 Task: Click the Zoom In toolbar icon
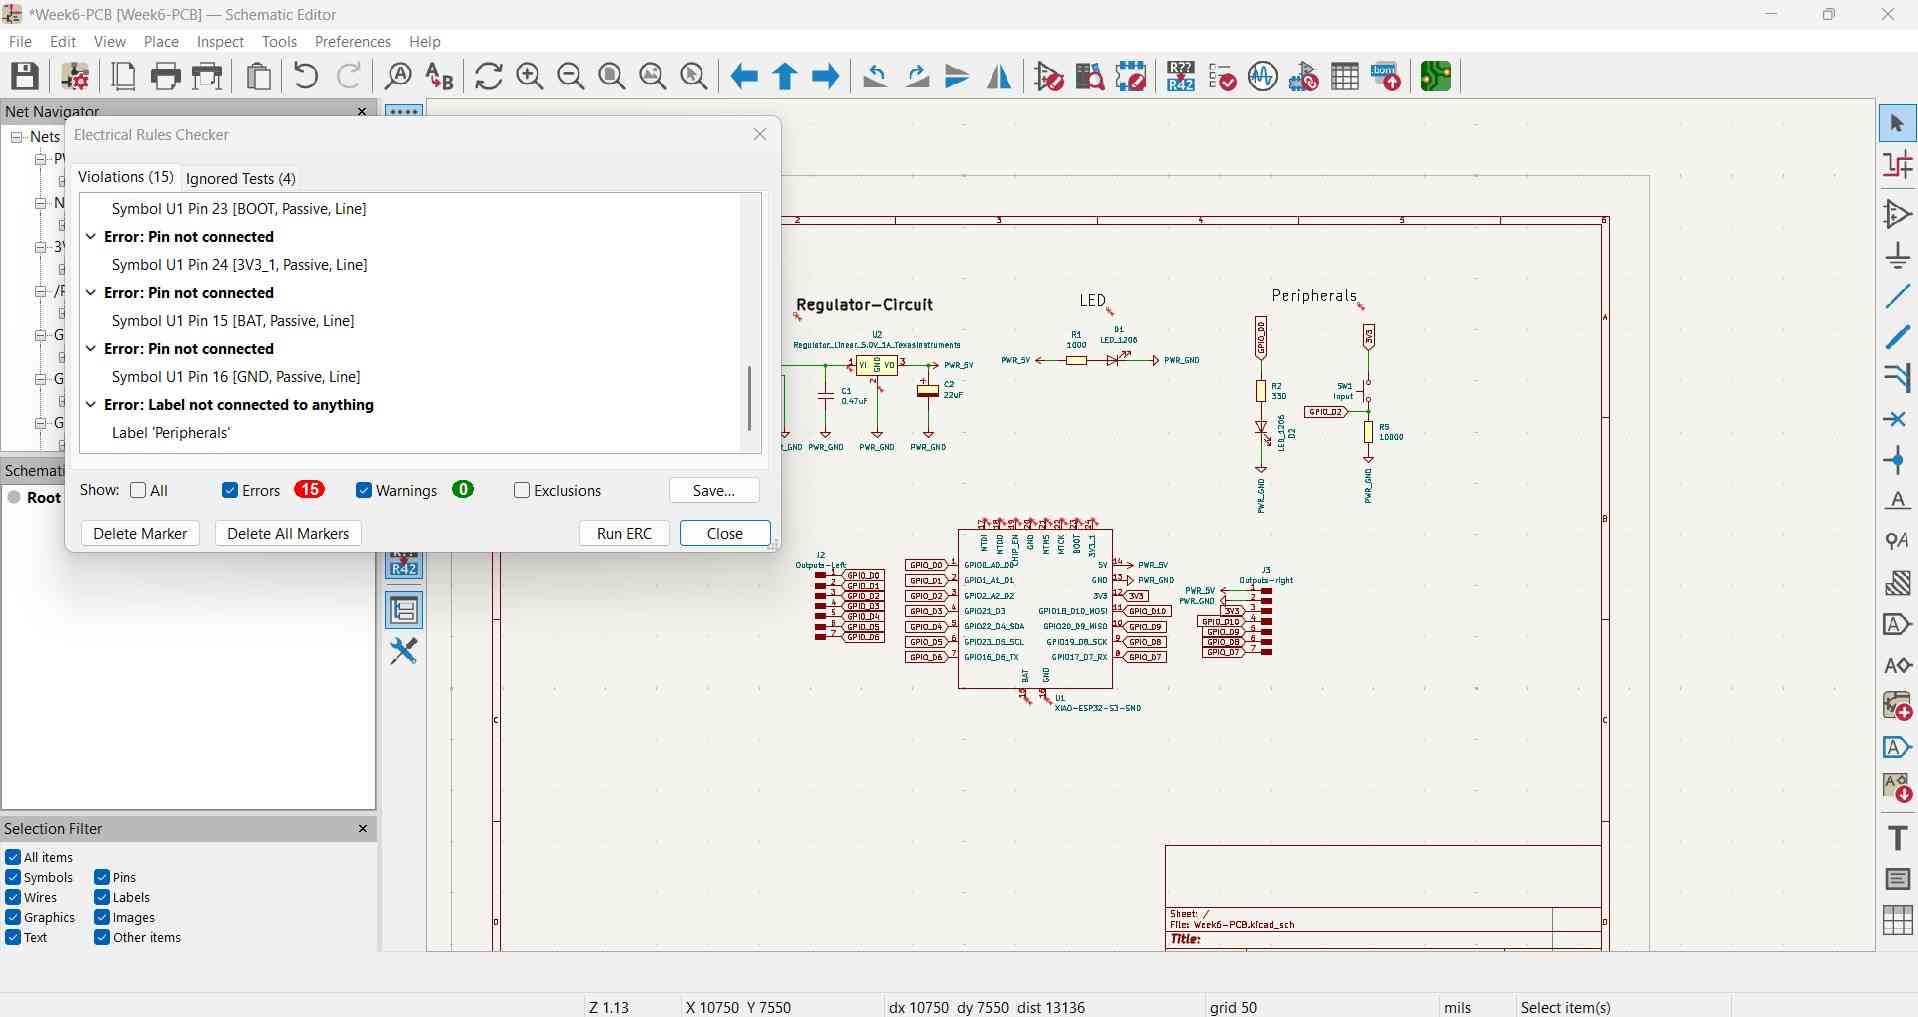[530, 77]
